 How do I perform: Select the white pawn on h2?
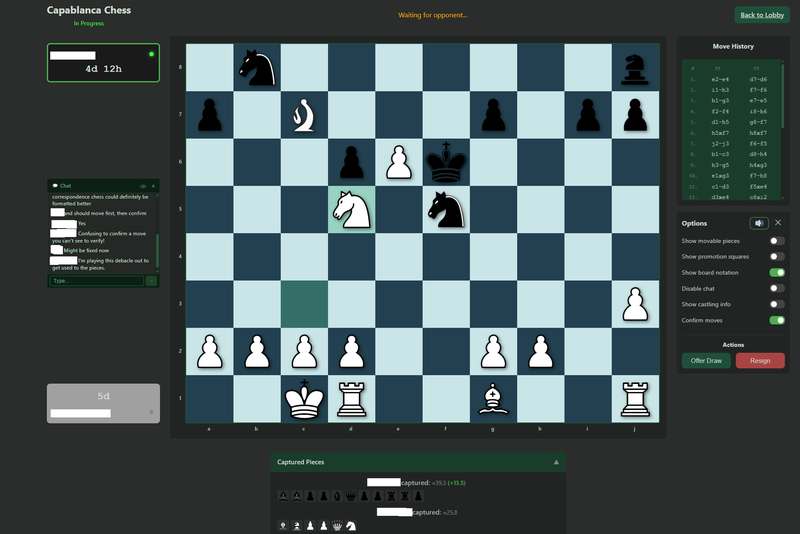click(541, 352)
